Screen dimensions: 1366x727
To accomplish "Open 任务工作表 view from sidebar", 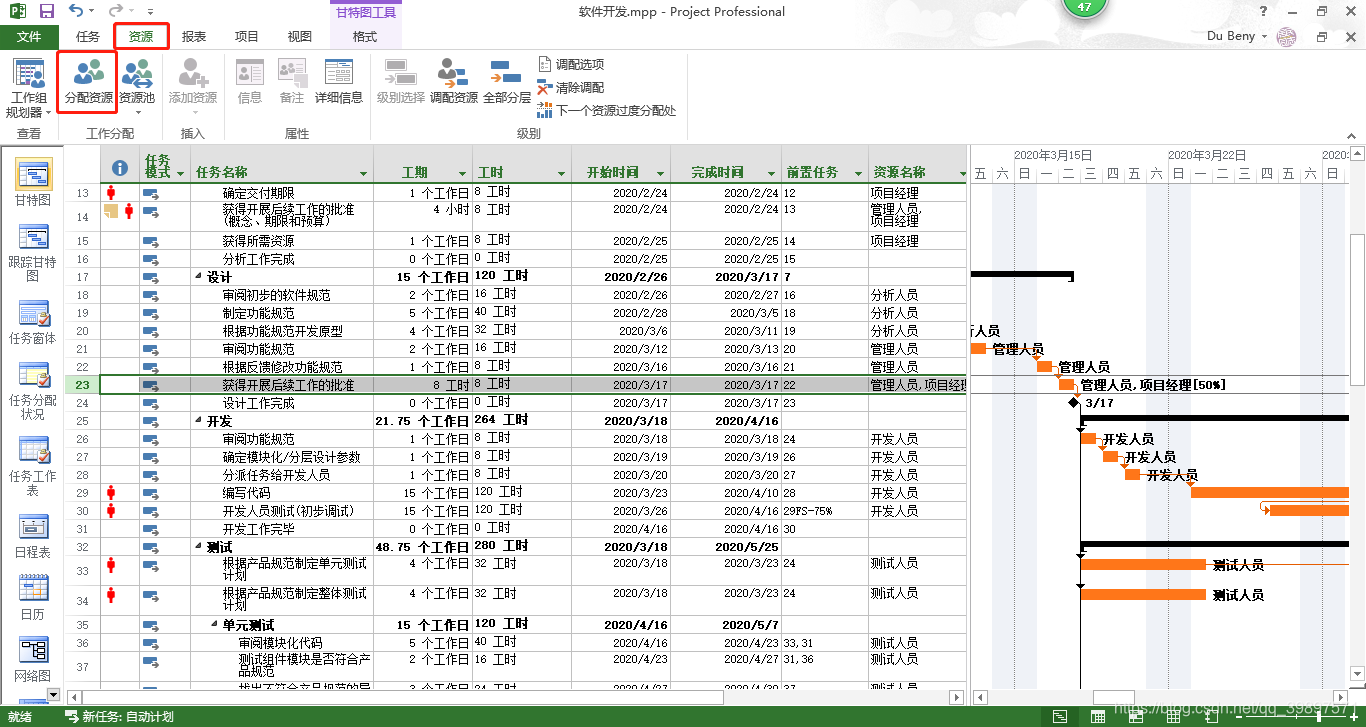I will click(x=33, y=467).
